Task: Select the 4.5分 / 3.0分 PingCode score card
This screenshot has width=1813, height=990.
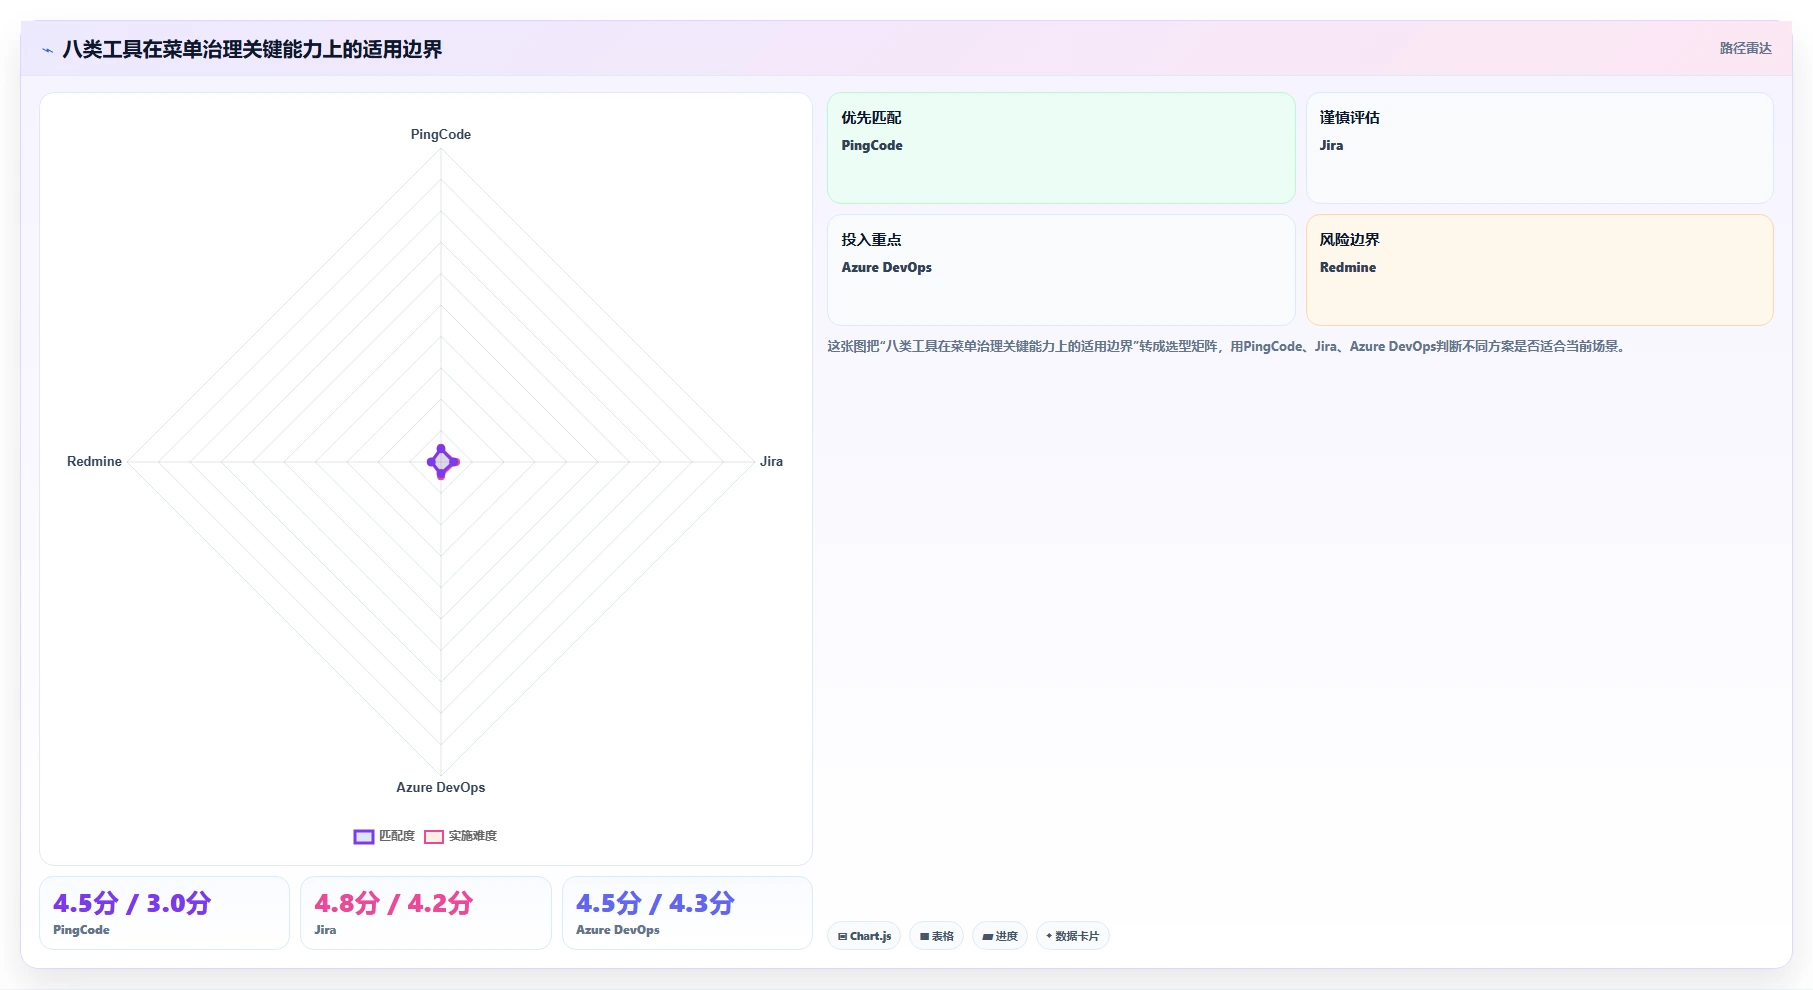Action: [164, 913]
